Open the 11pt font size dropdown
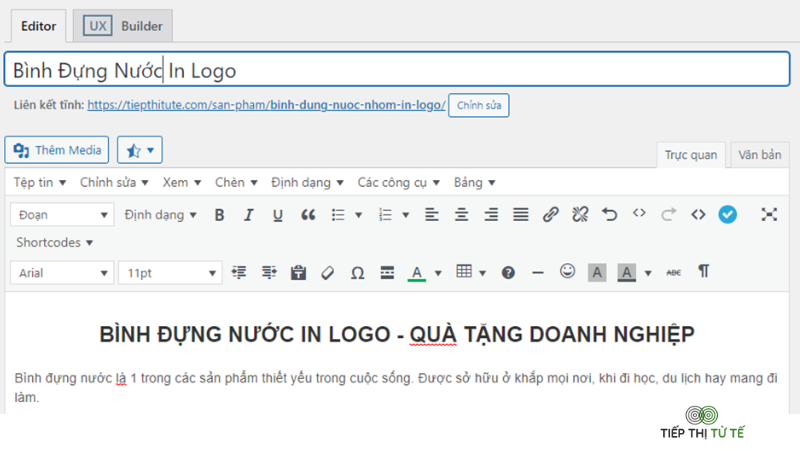 (x=170, y=273)
